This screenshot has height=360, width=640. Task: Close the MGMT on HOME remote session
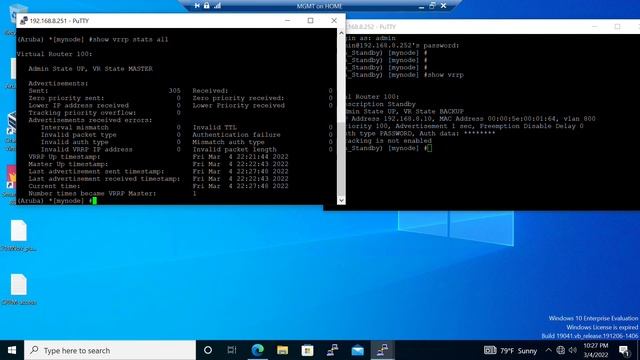pyautogui.click(x=444, y=6)
